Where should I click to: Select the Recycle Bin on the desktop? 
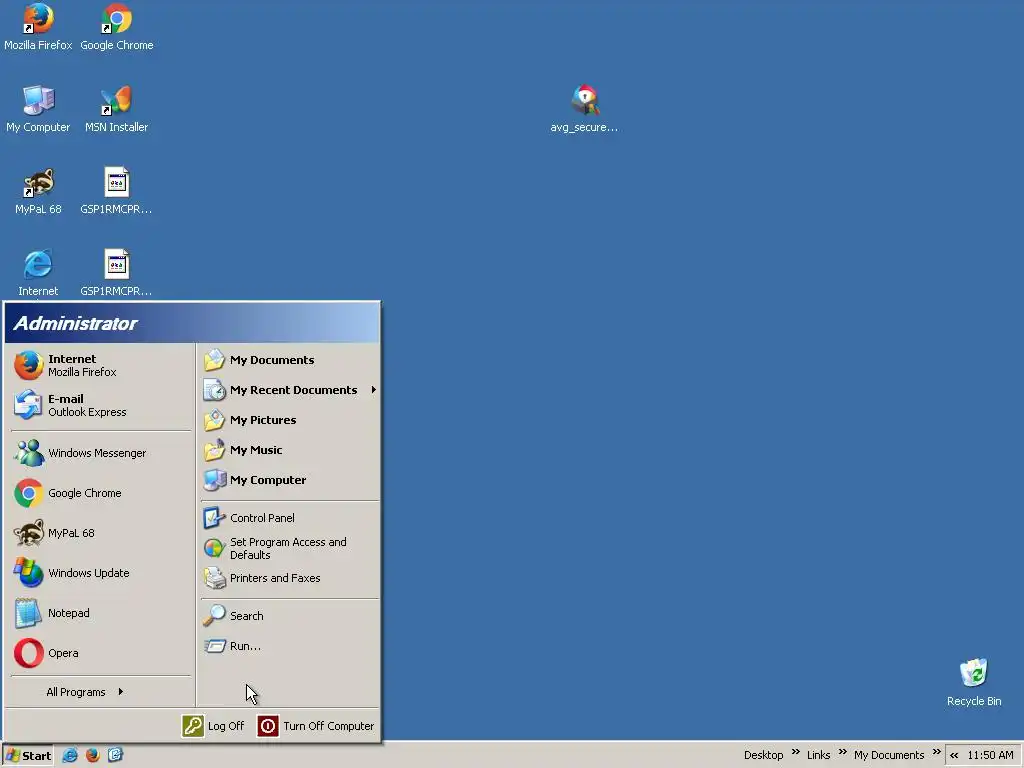[974, 682]
